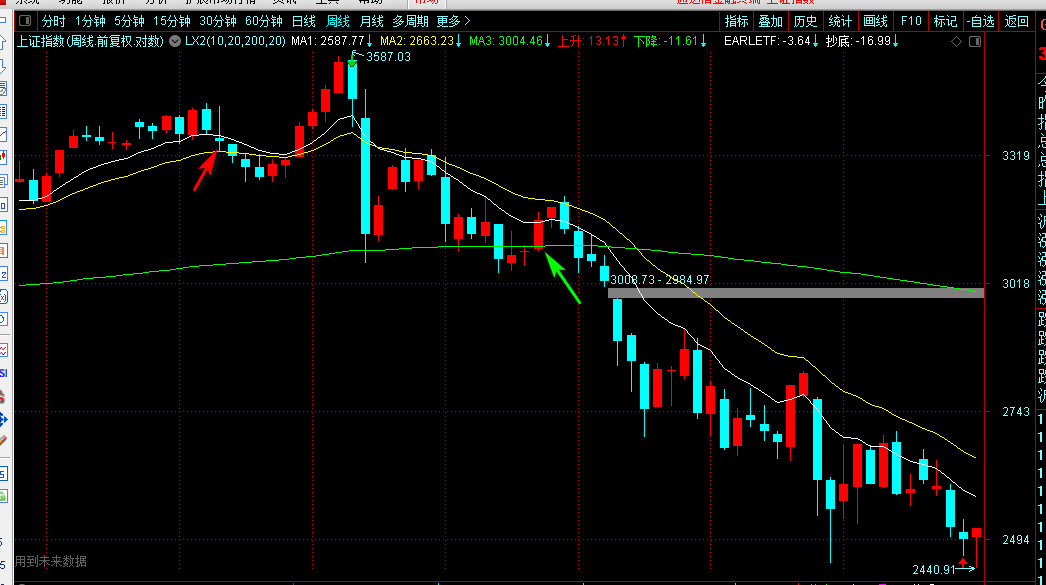
Task: Click the red 上升: 13.13 value
Action: [588, 41]
